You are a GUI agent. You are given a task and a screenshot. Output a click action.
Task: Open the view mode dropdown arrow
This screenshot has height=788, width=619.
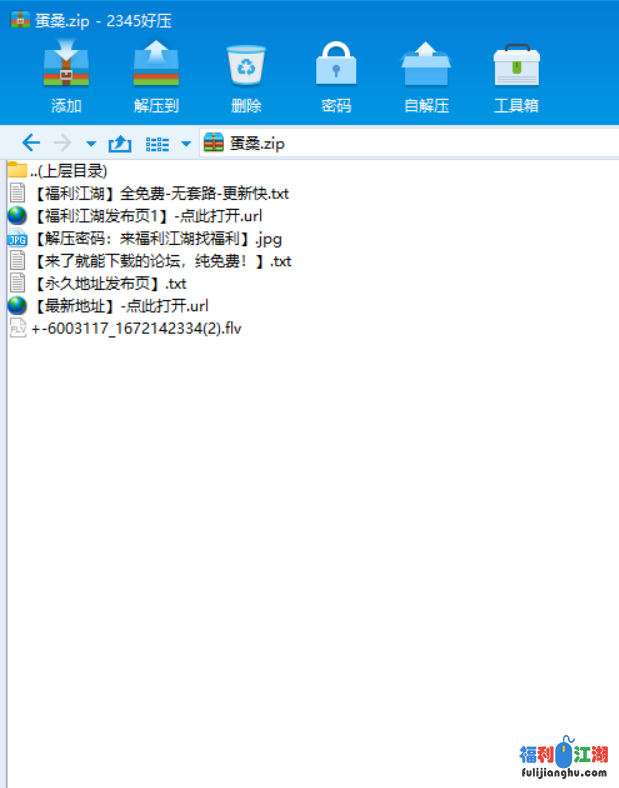[x=186, y=144]
